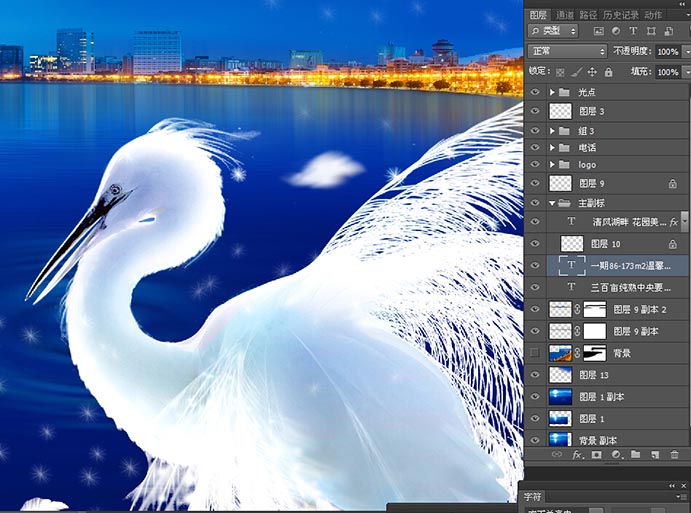The image size is (691, 513).
Task: Expand the logo group
Action: pos(552,164)
